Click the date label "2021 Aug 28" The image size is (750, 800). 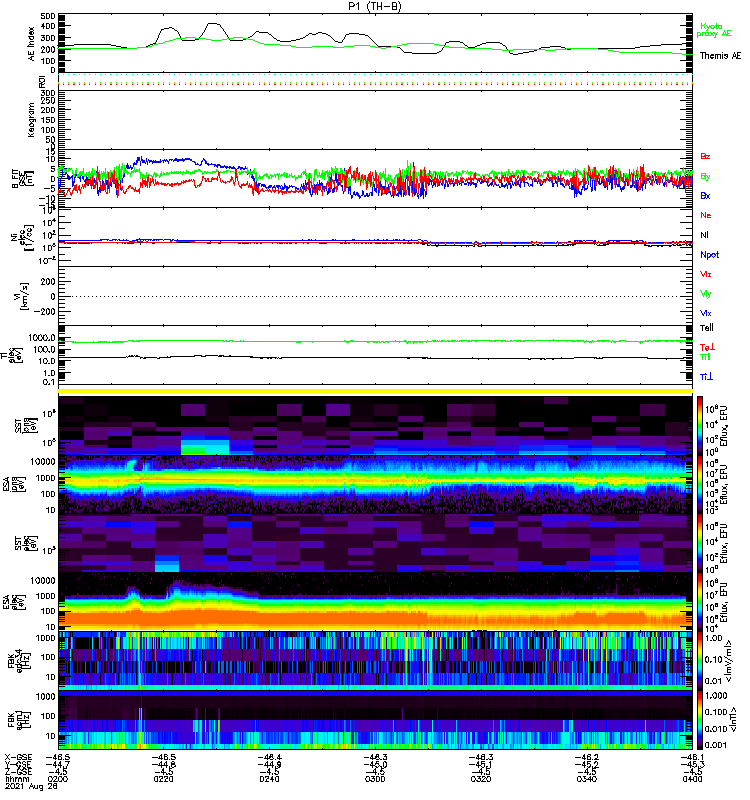click(31, 787)
